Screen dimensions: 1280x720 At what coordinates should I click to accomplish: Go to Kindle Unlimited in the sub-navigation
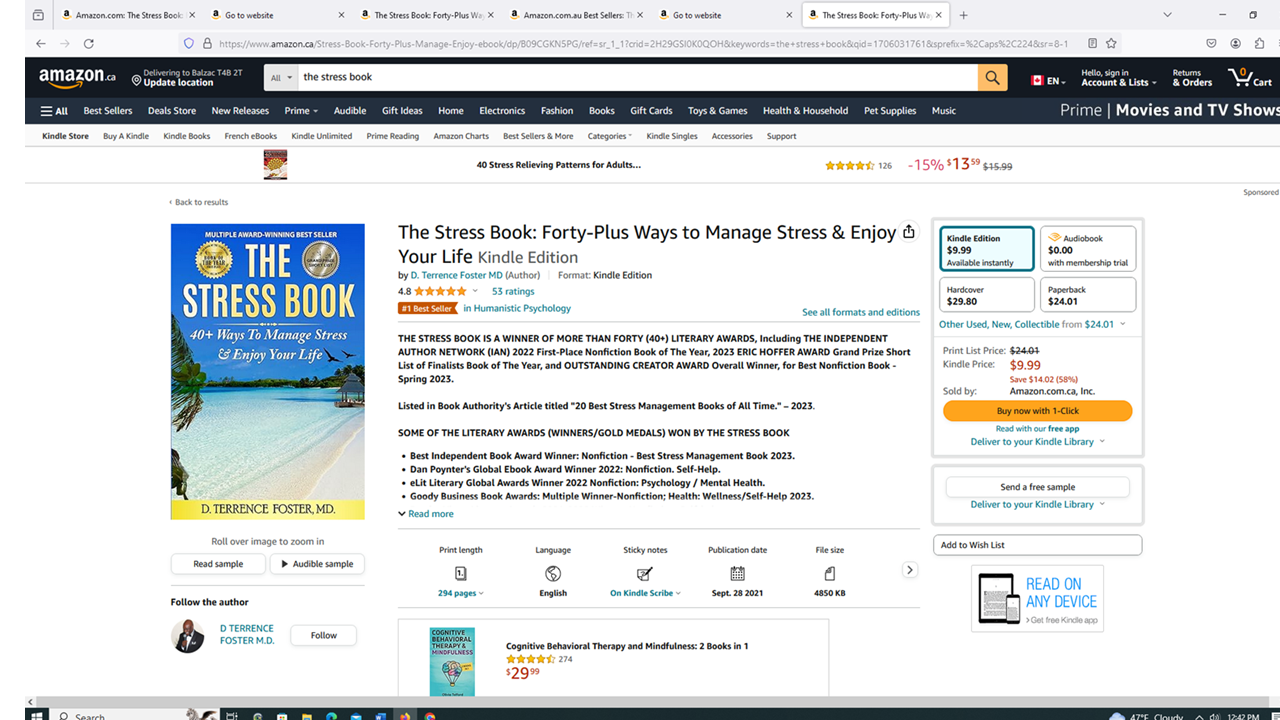[322, 136]
